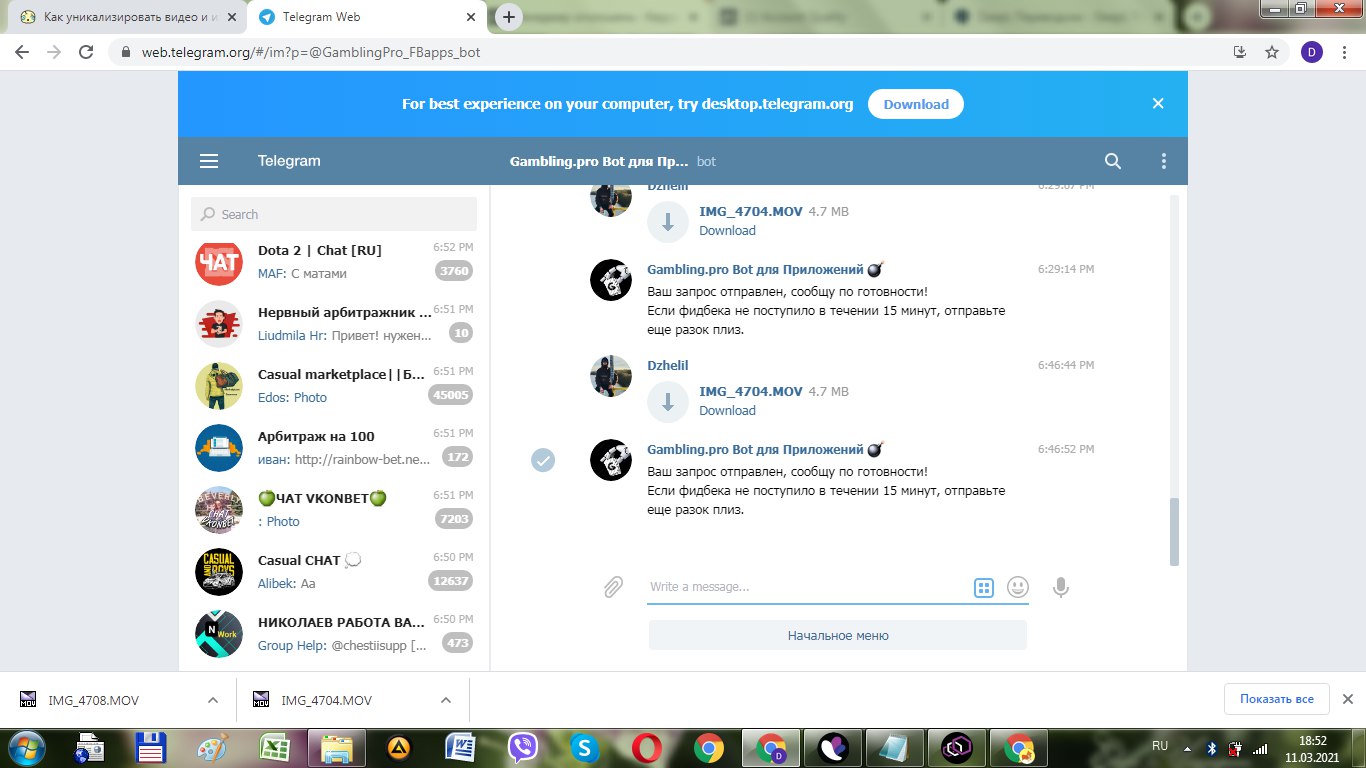Viewport: 1366px width, 768px height.
Task: Click the search magnifier in chat header
Action: click(x=1113, y=161)
